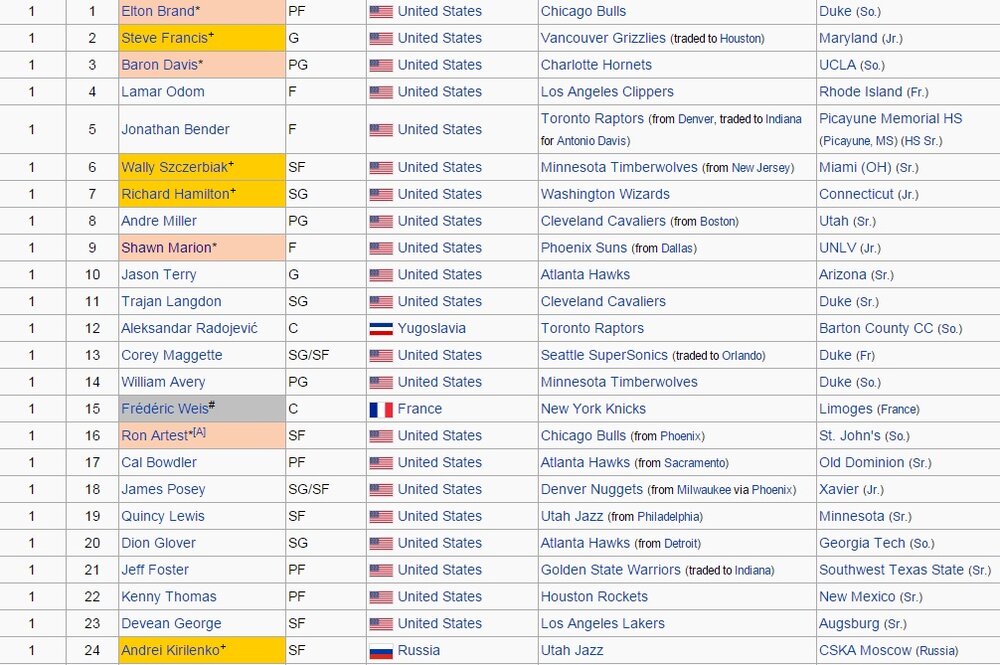Open the Jonathan Bender player link

[175, 129]
